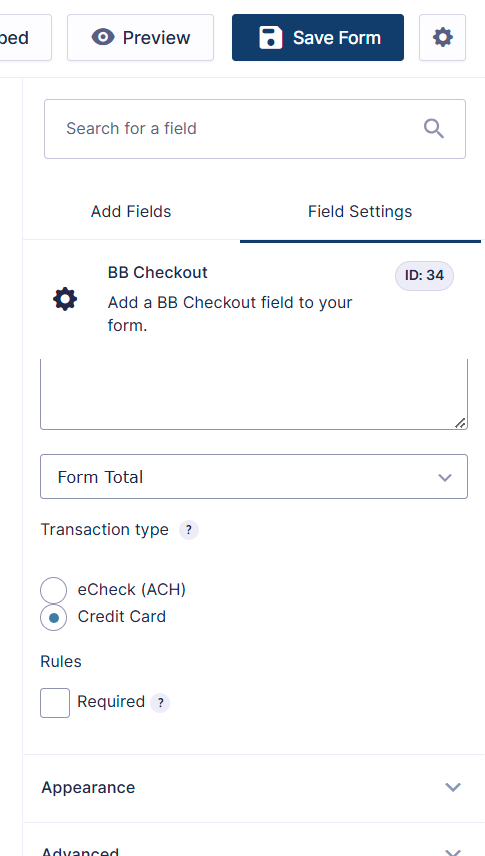Click the textarea resize handle
The height and width of the screenshot is (856, 485).
coord(460,423)
